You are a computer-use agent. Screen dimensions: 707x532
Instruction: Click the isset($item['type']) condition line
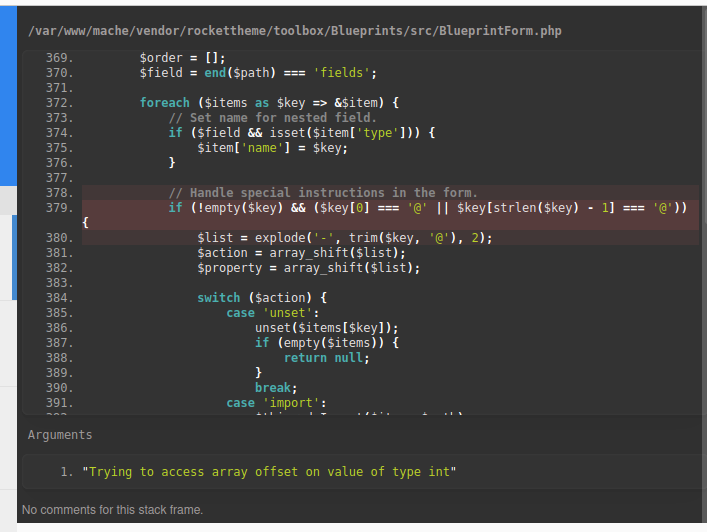[x=302, y=133]
